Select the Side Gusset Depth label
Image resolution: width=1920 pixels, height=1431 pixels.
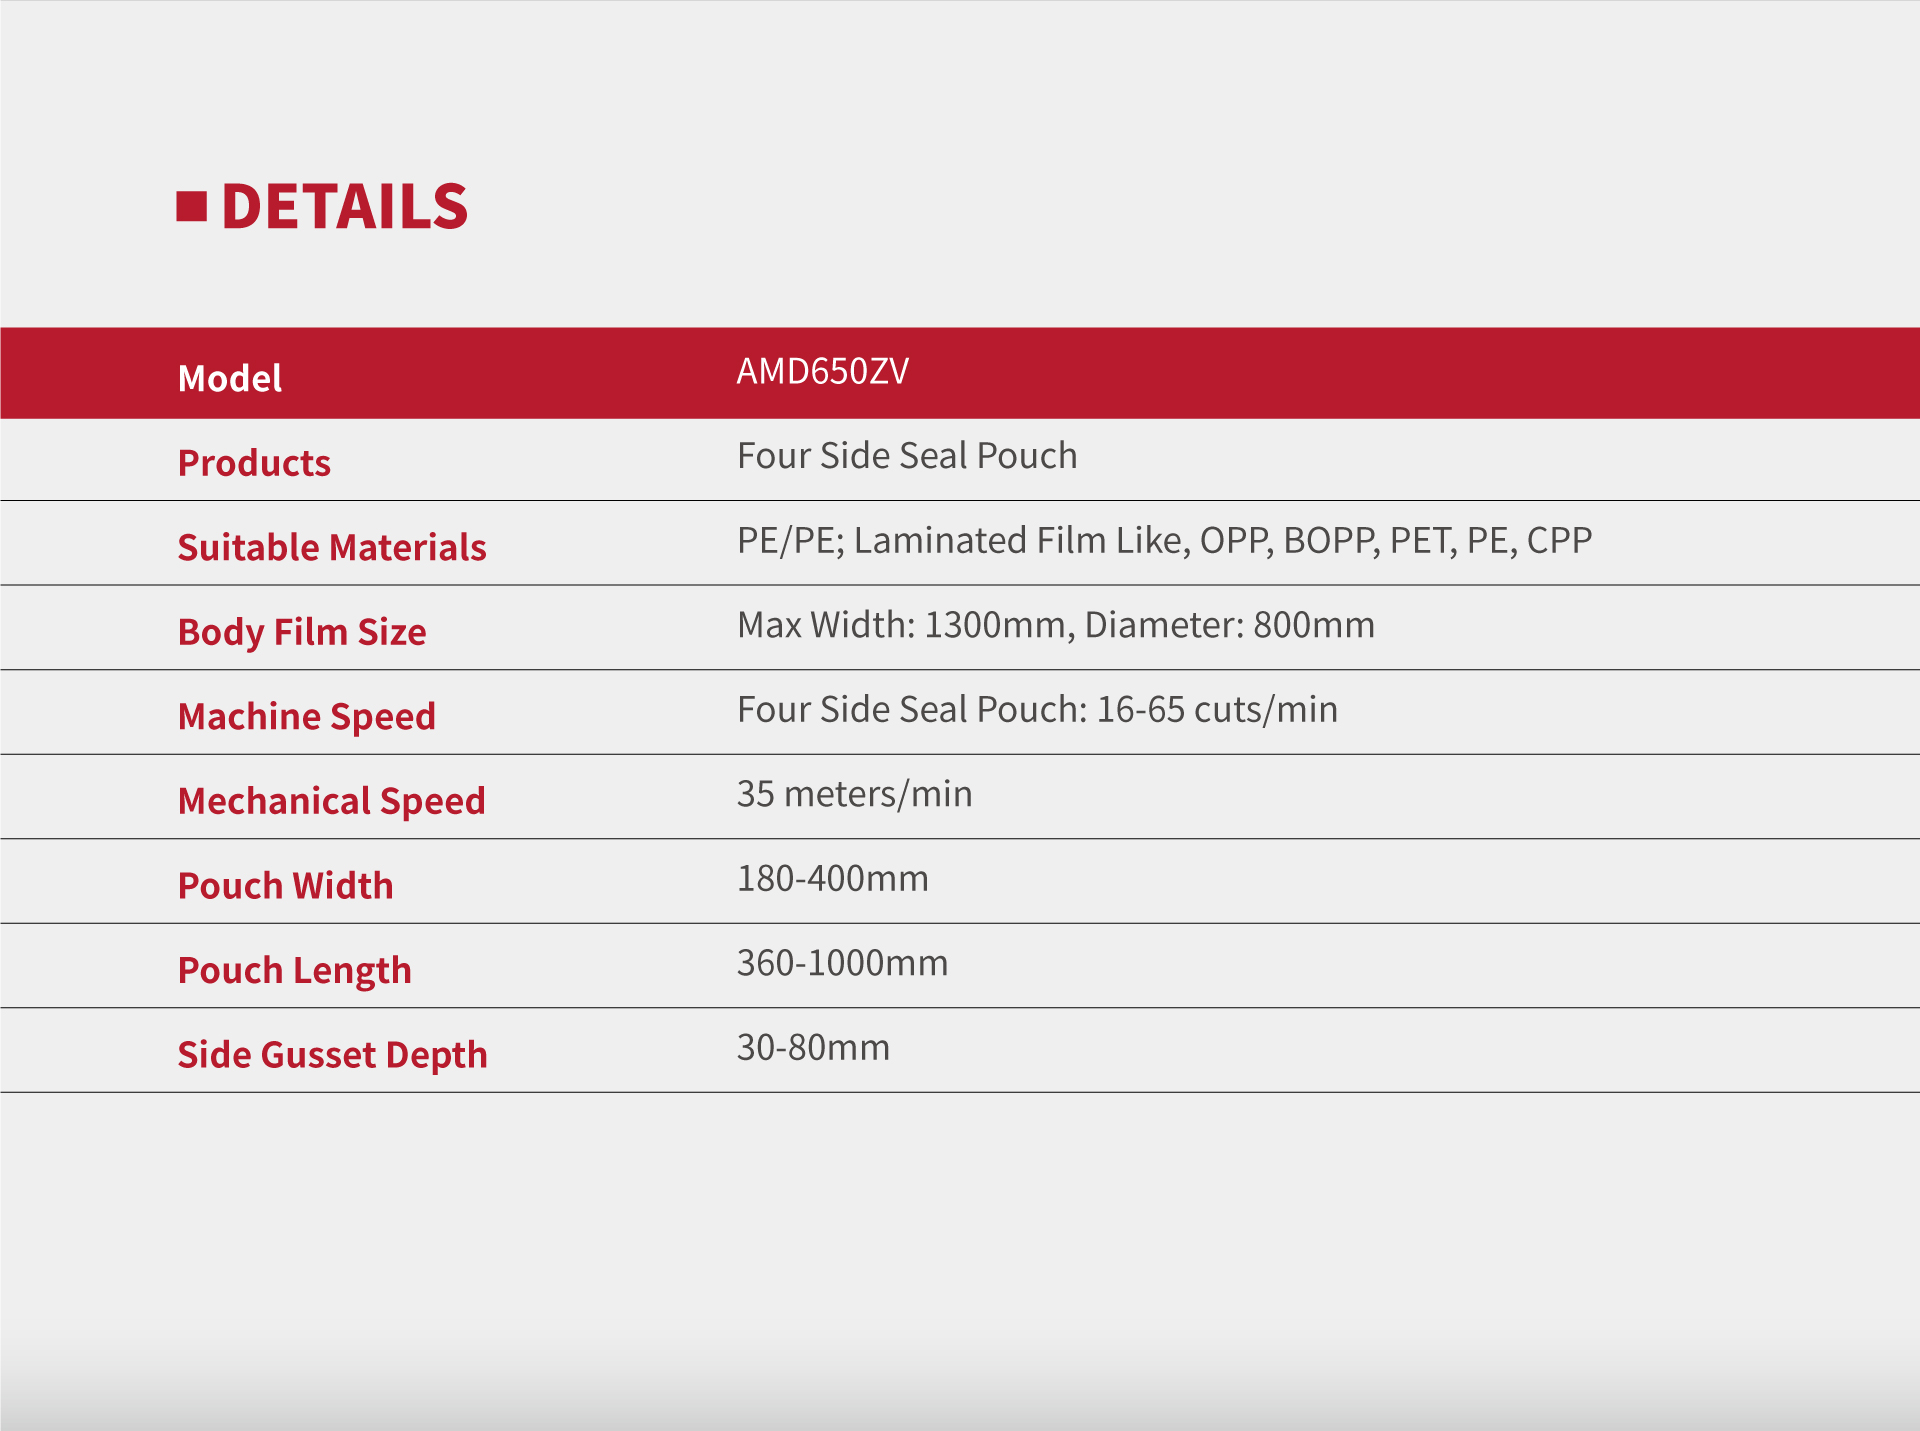333,1055
